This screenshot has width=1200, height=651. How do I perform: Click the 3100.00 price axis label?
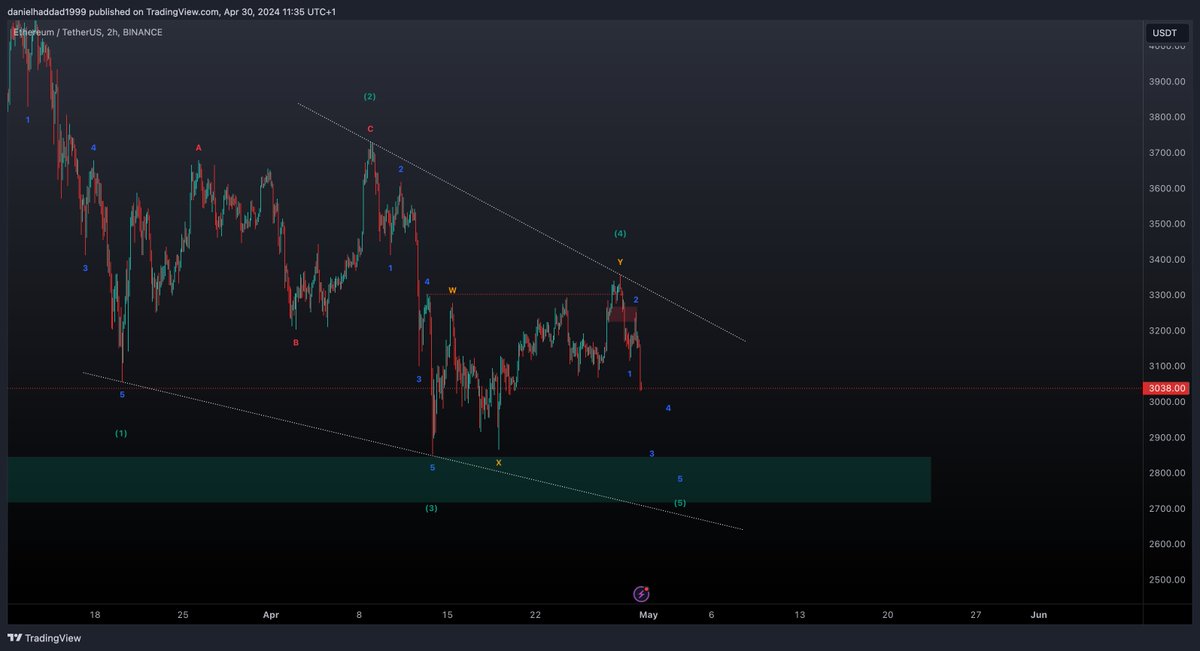[1167, 367]
